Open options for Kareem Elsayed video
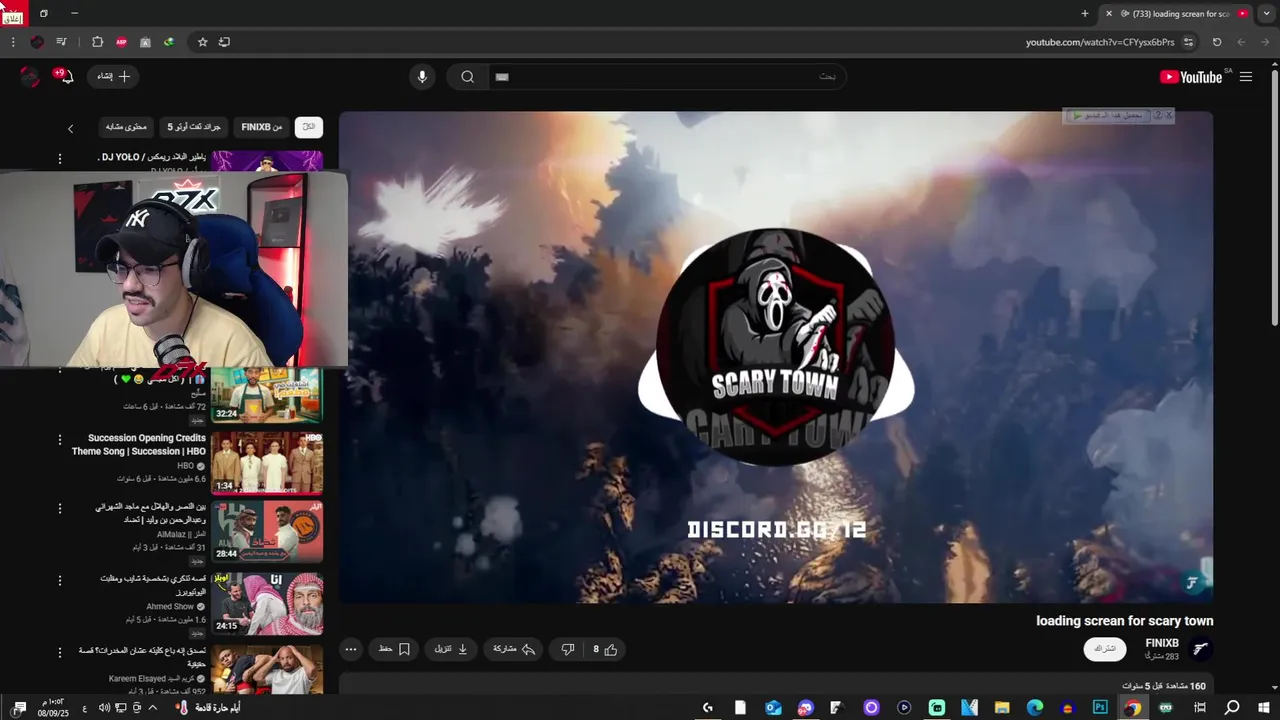The image size is (1280, 720). pos(59,652)
